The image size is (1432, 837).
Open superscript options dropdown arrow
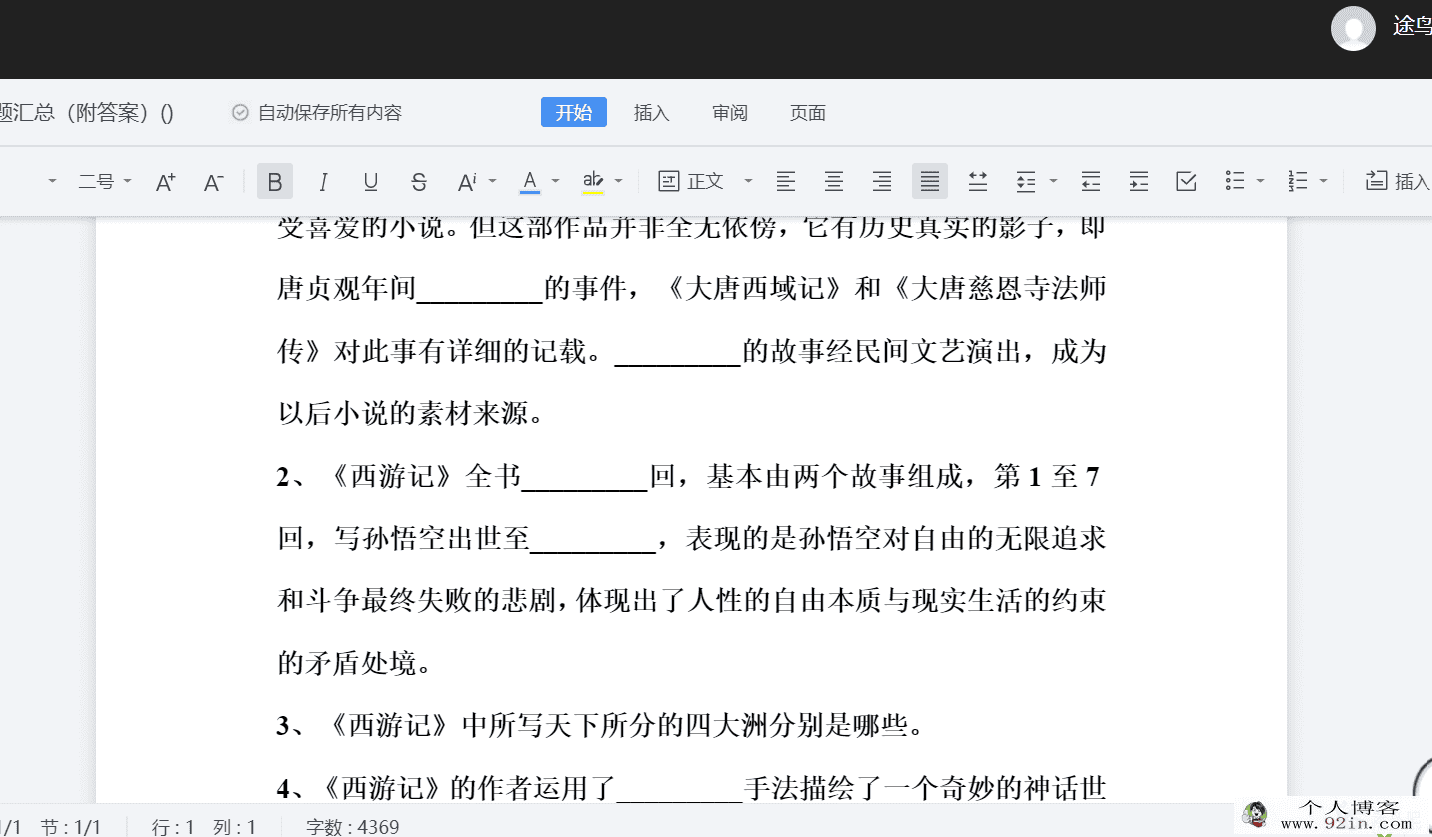pyautogui.click(x=492, y=181)
